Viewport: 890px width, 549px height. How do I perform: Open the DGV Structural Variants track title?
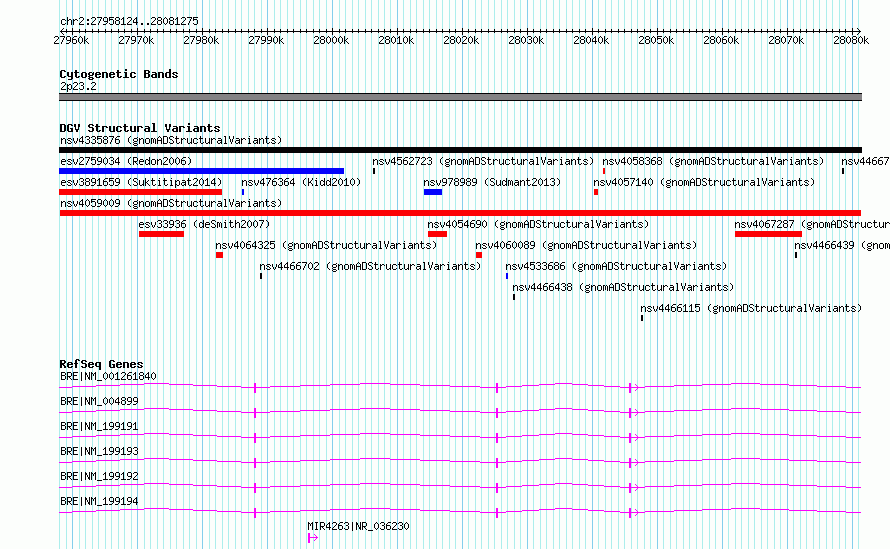tap(140, 128)
